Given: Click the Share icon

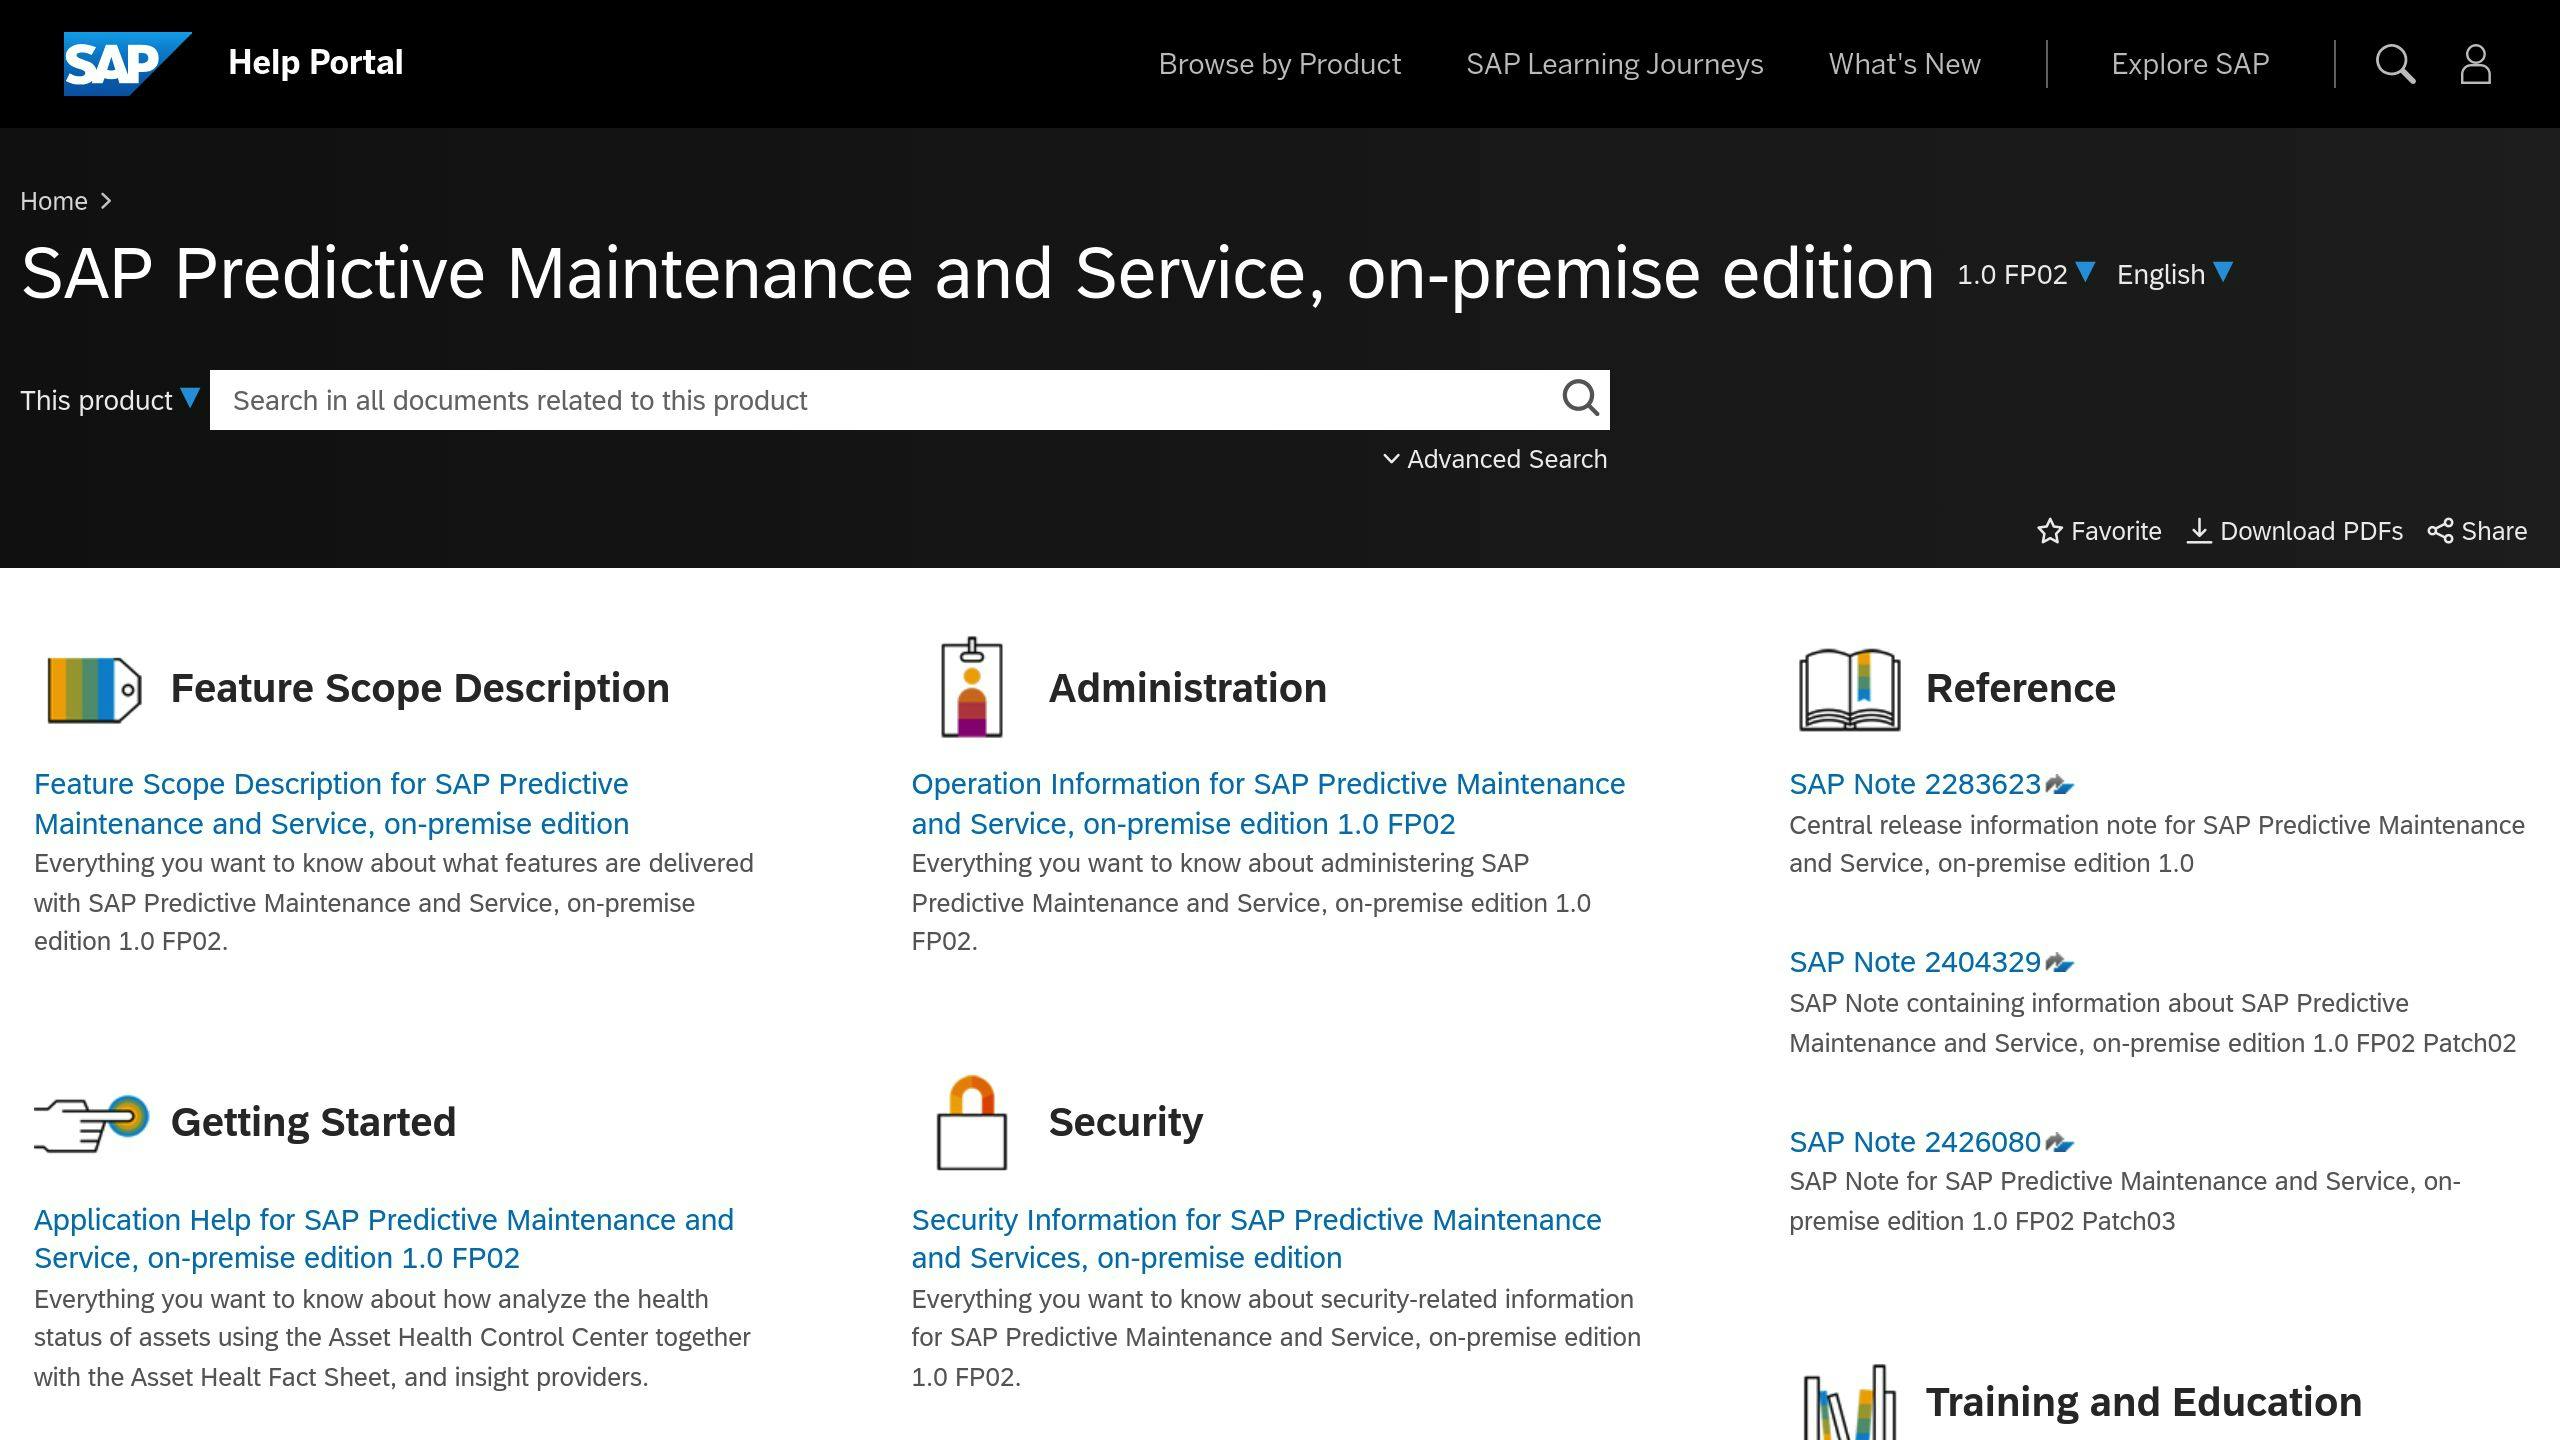Looking at the screenshot, I should tap(2440, 531).
